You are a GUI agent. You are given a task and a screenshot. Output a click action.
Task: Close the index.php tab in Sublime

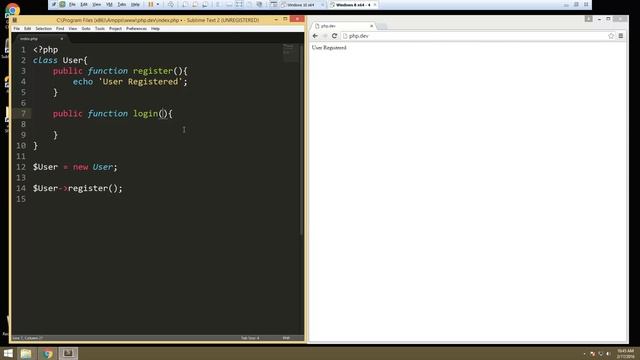tap(62, 39)
